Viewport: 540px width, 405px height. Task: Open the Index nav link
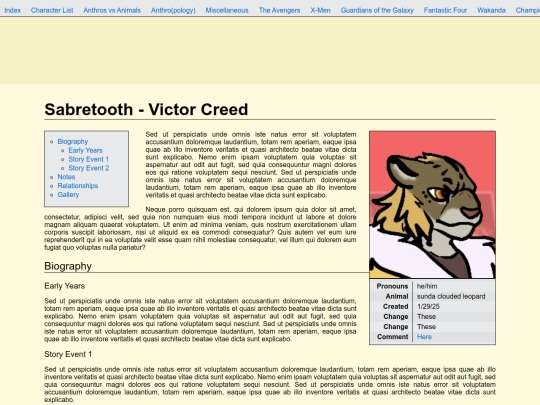click(12, 10)
